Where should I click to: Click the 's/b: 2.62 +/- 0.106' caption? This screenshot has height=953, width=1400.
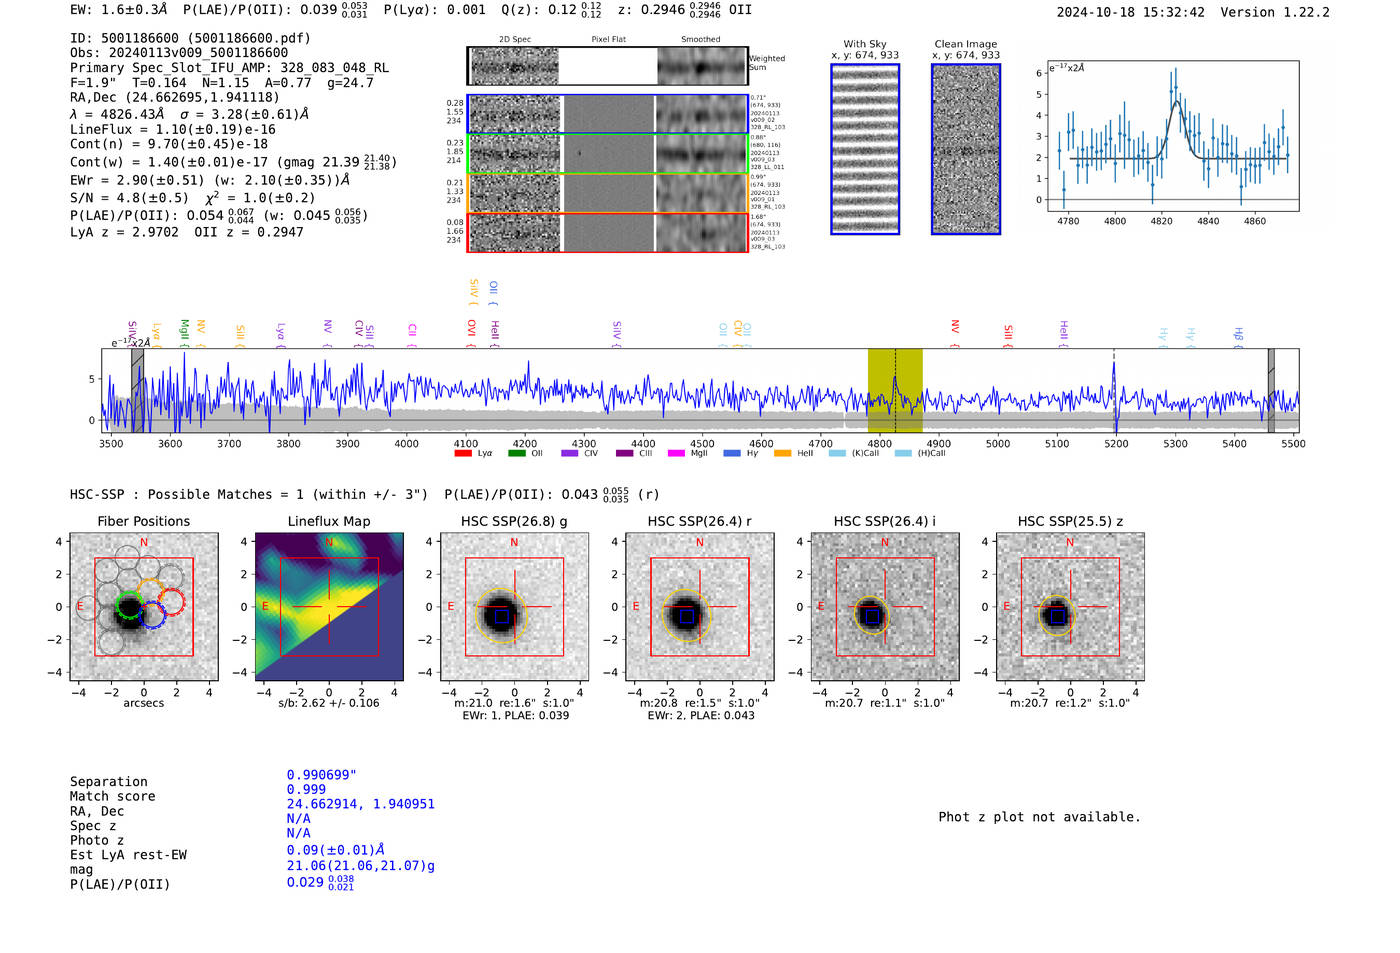[x=329, y=703]
